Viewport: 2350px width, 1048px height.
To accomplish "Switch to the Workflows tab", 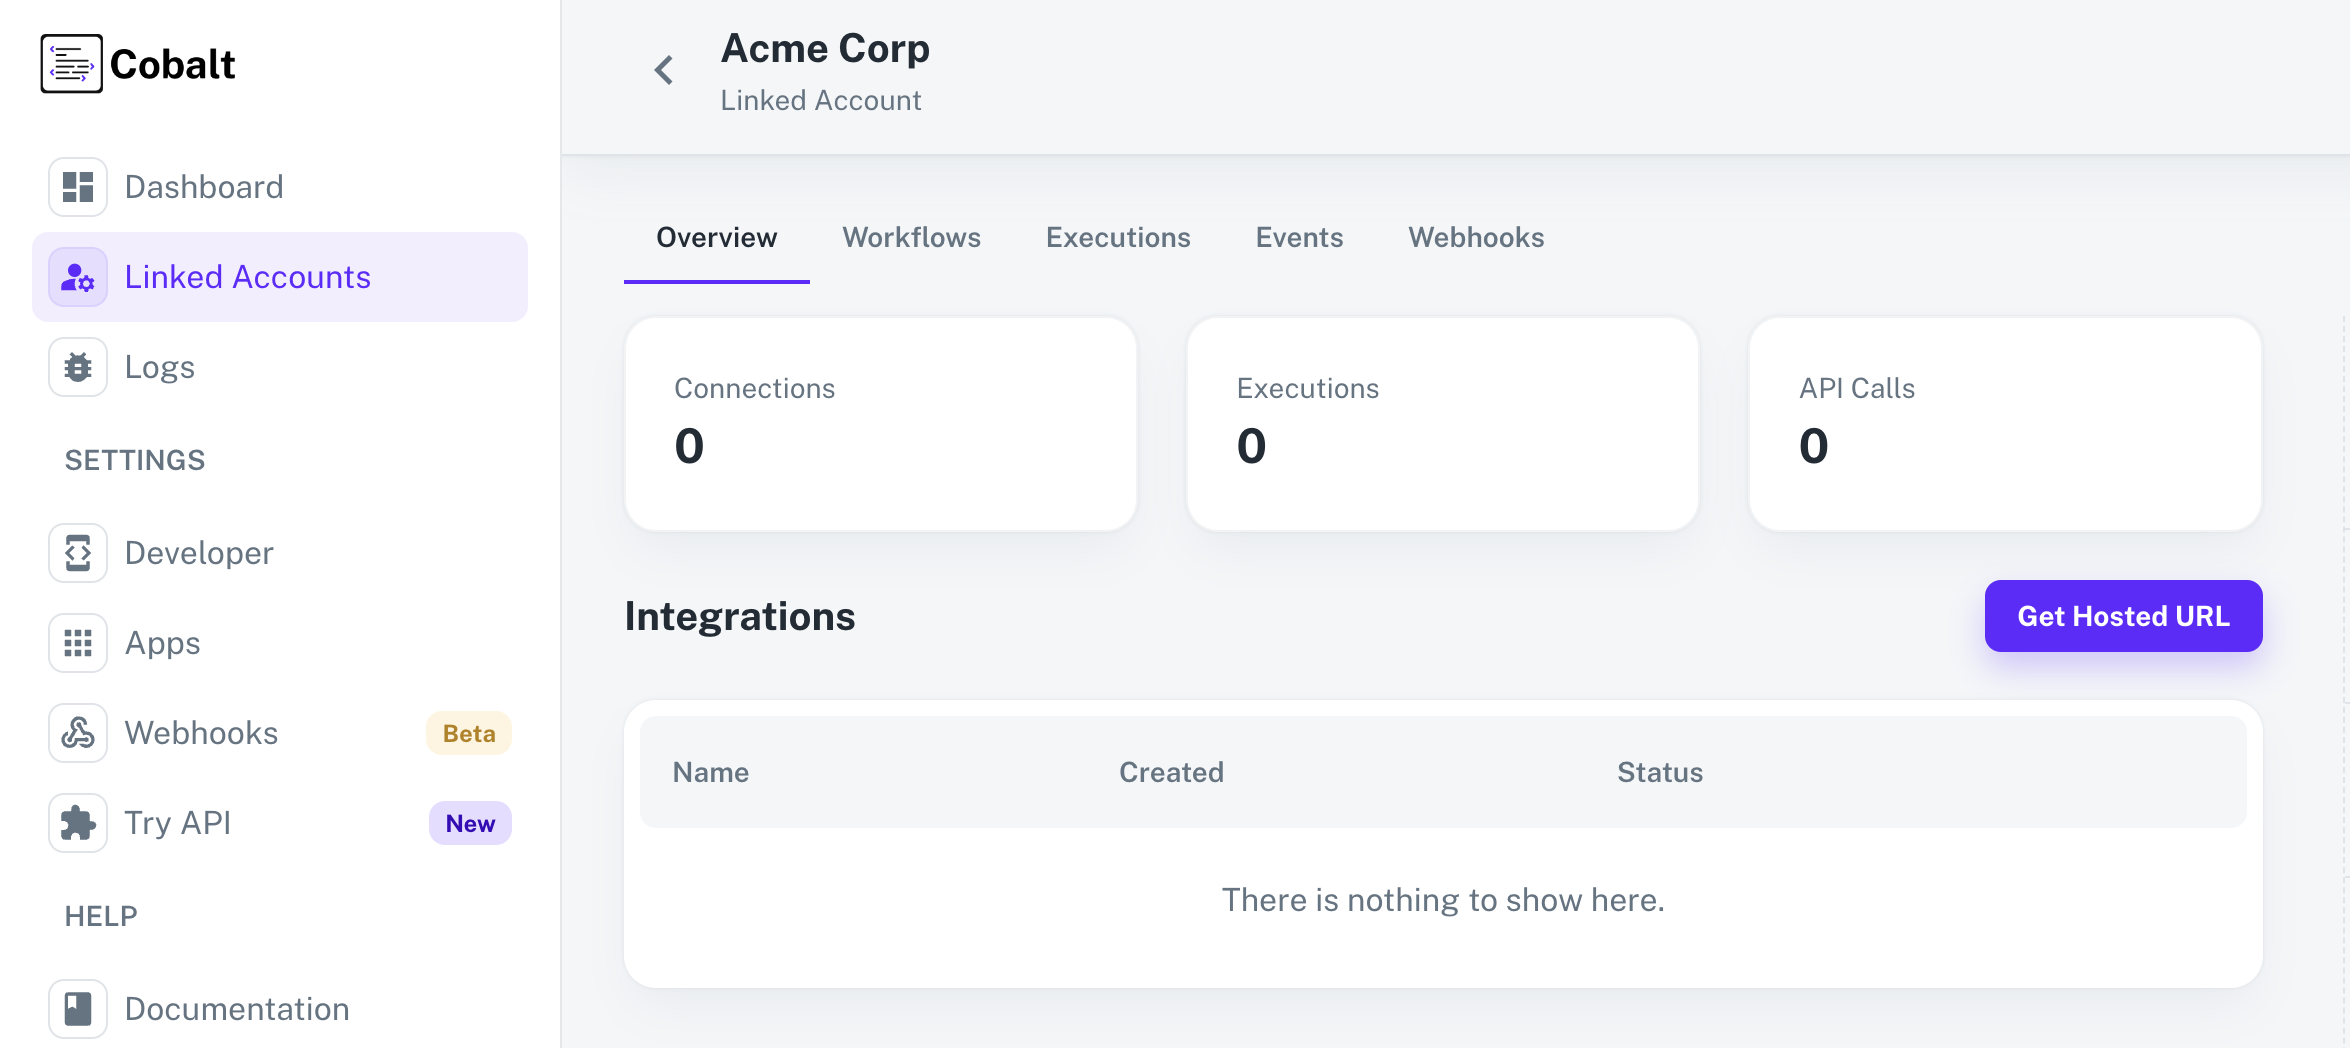I will [911, 237].
